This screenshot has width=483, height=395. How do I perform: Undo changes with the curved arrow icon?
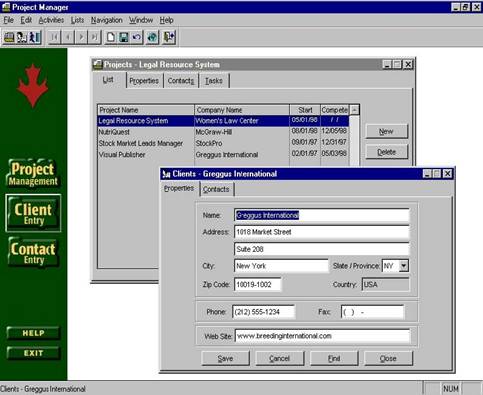coord(137,37)
